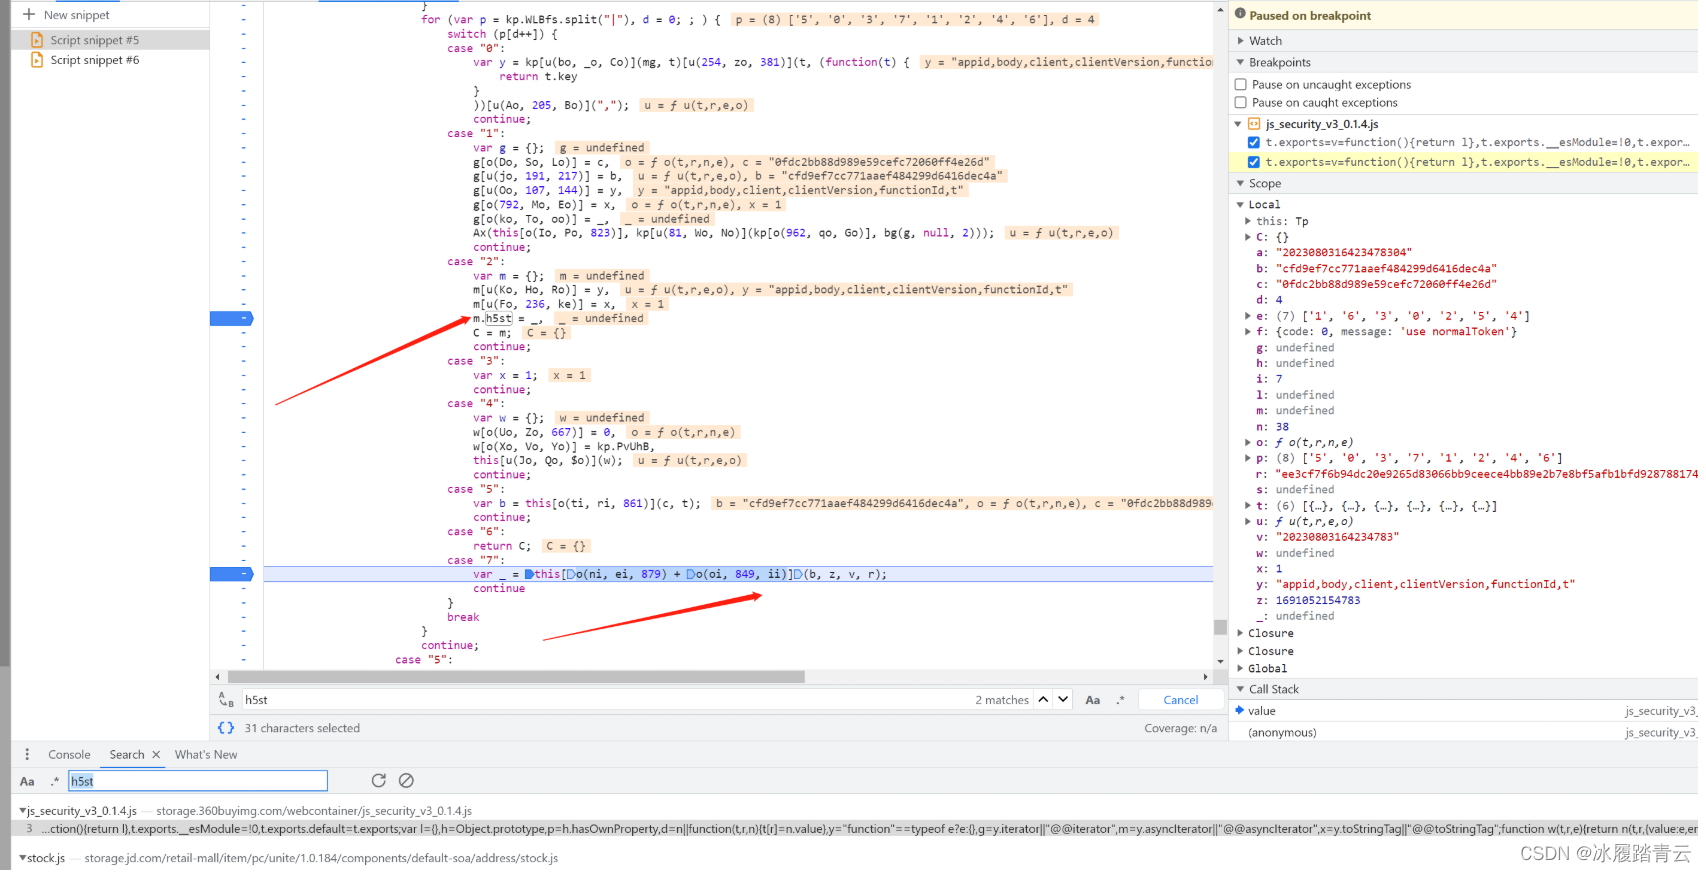The width and height of the screenshot is (1706, 872).
Task: Expand second Closure scope
Action: click(1240, 652)
